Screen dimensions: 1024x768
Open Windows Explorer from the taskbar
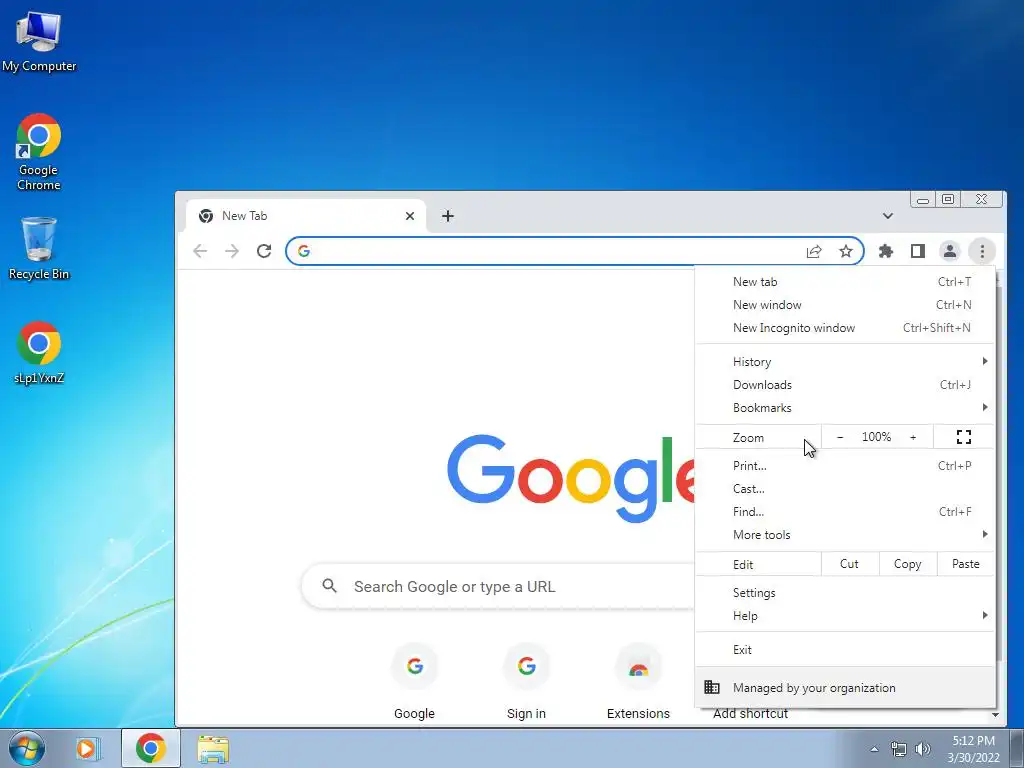[x=213, y=748]
